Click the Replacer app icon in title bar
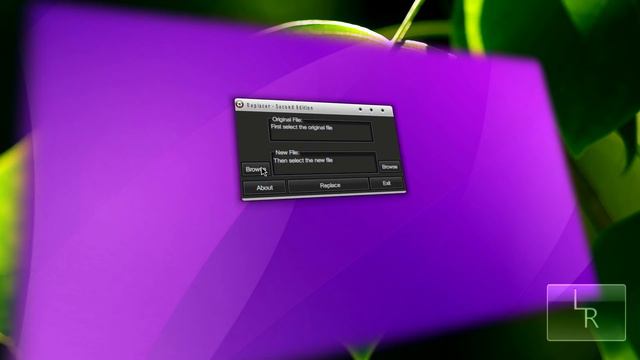 pos(240,104)
